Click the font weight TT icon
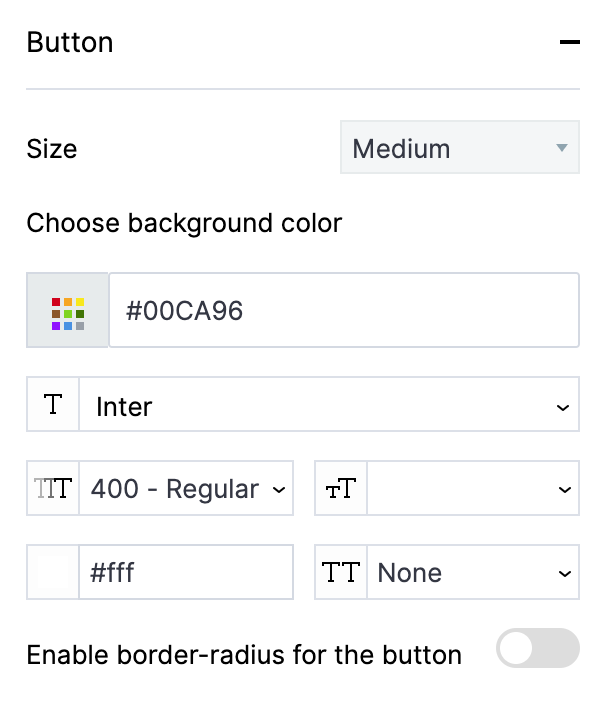 click(53, 488)
